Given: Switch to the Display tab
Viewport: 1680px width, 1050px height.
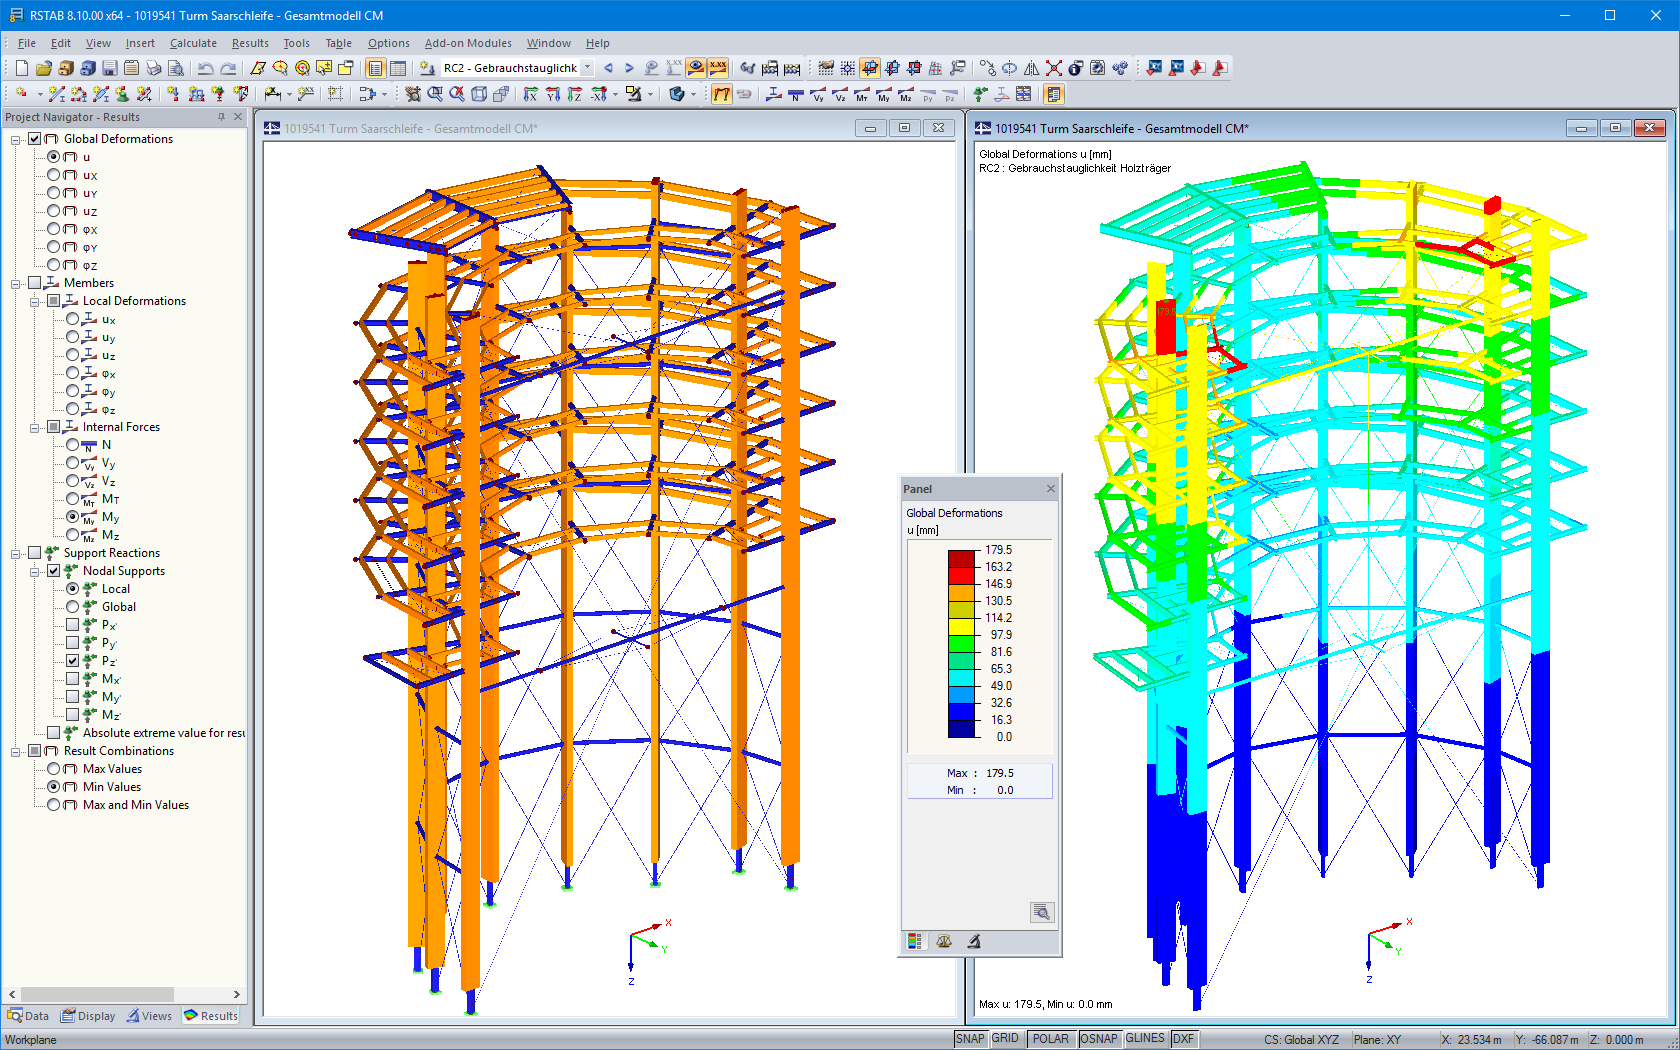Looking at the screenshot, I should [88, 1015].
